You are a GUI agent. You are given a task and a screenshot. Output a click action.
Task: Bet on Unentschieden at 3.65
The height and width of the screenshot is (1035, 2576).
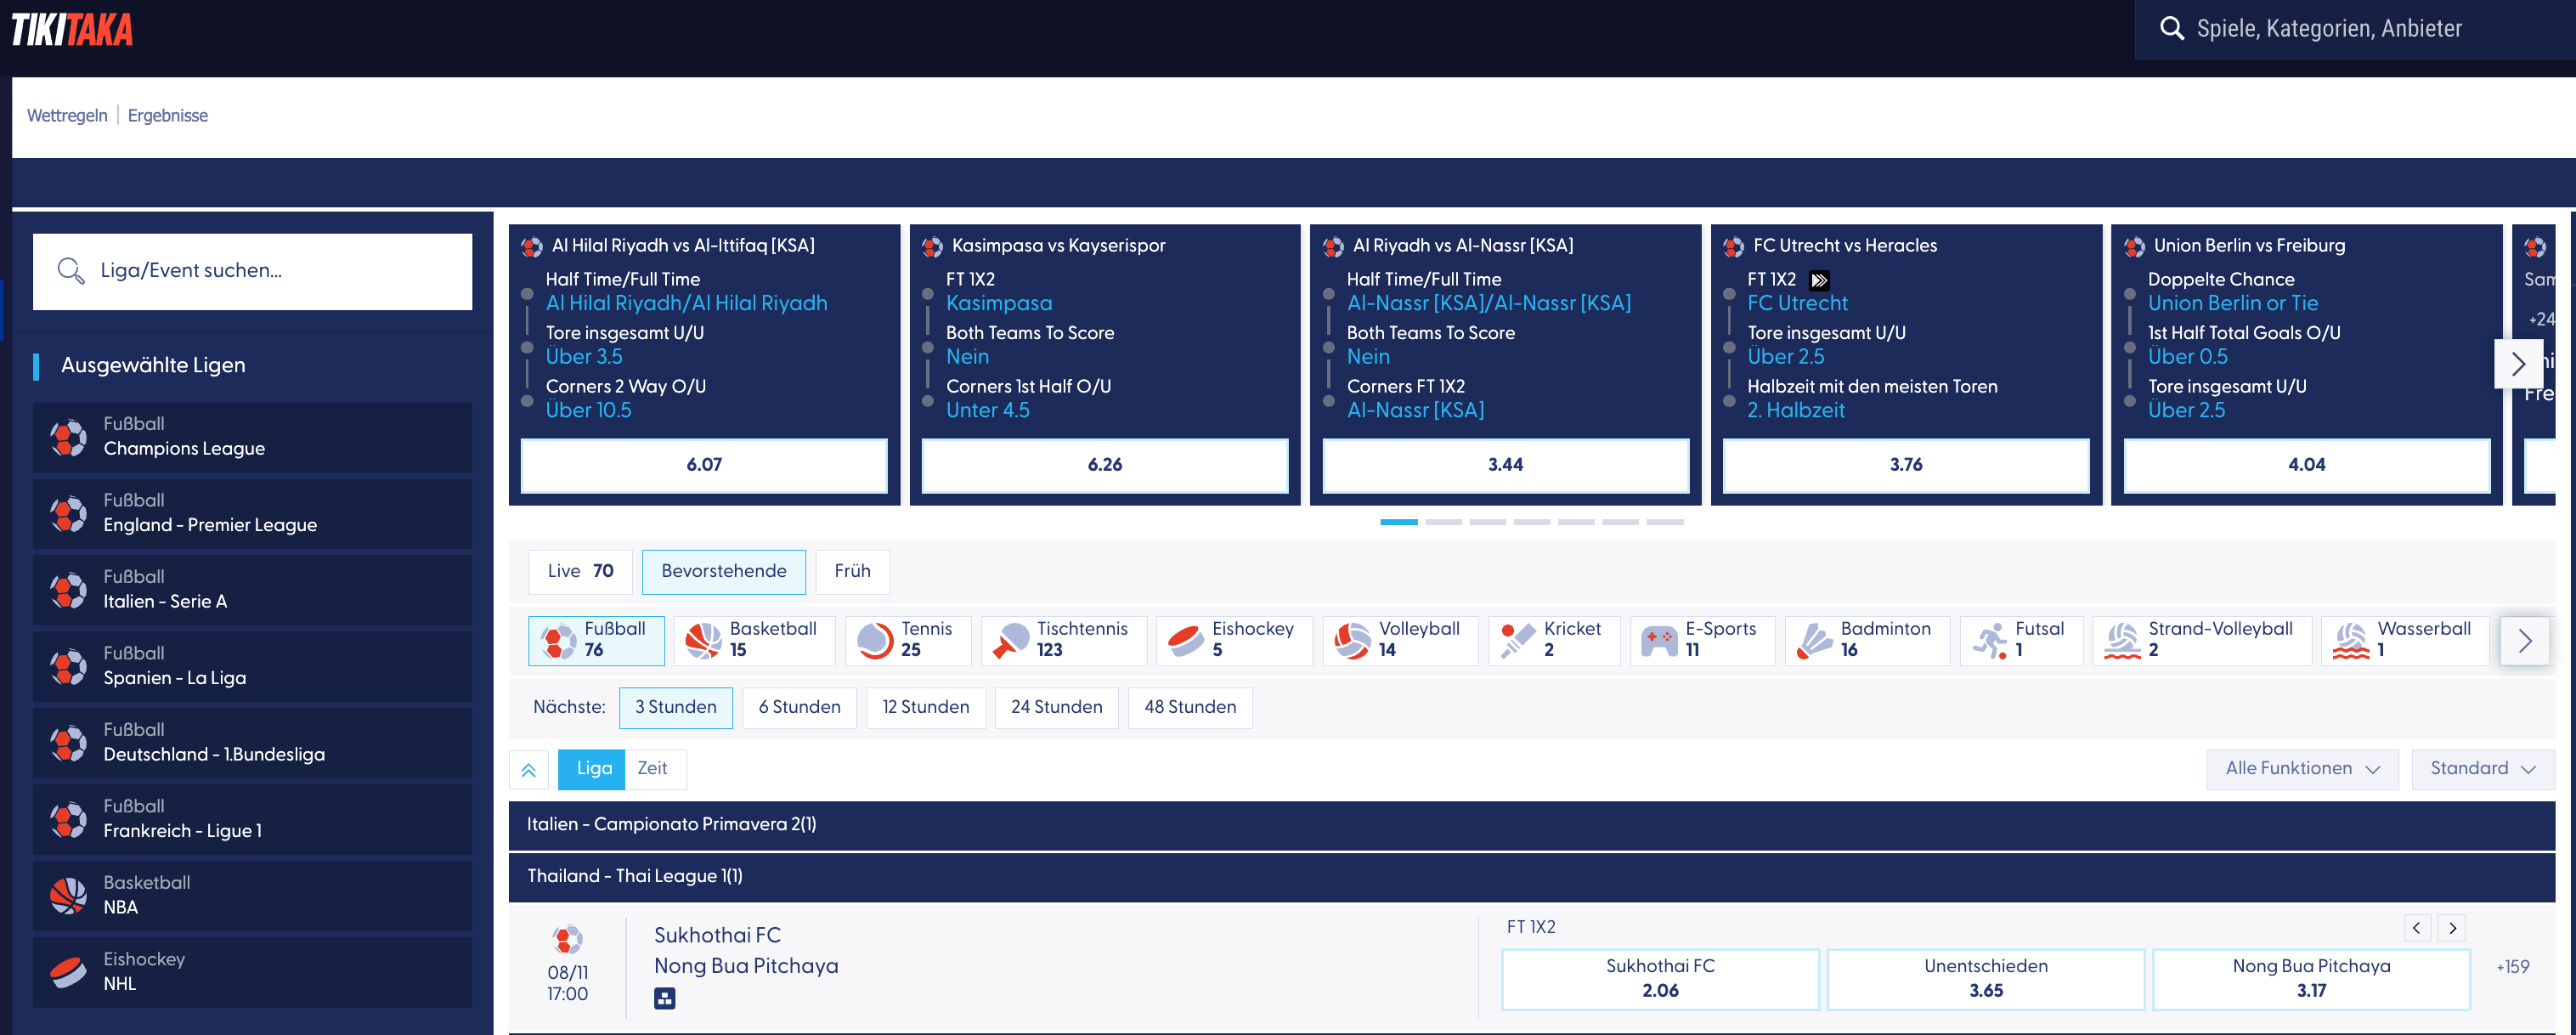click(x=1985, y=979)
